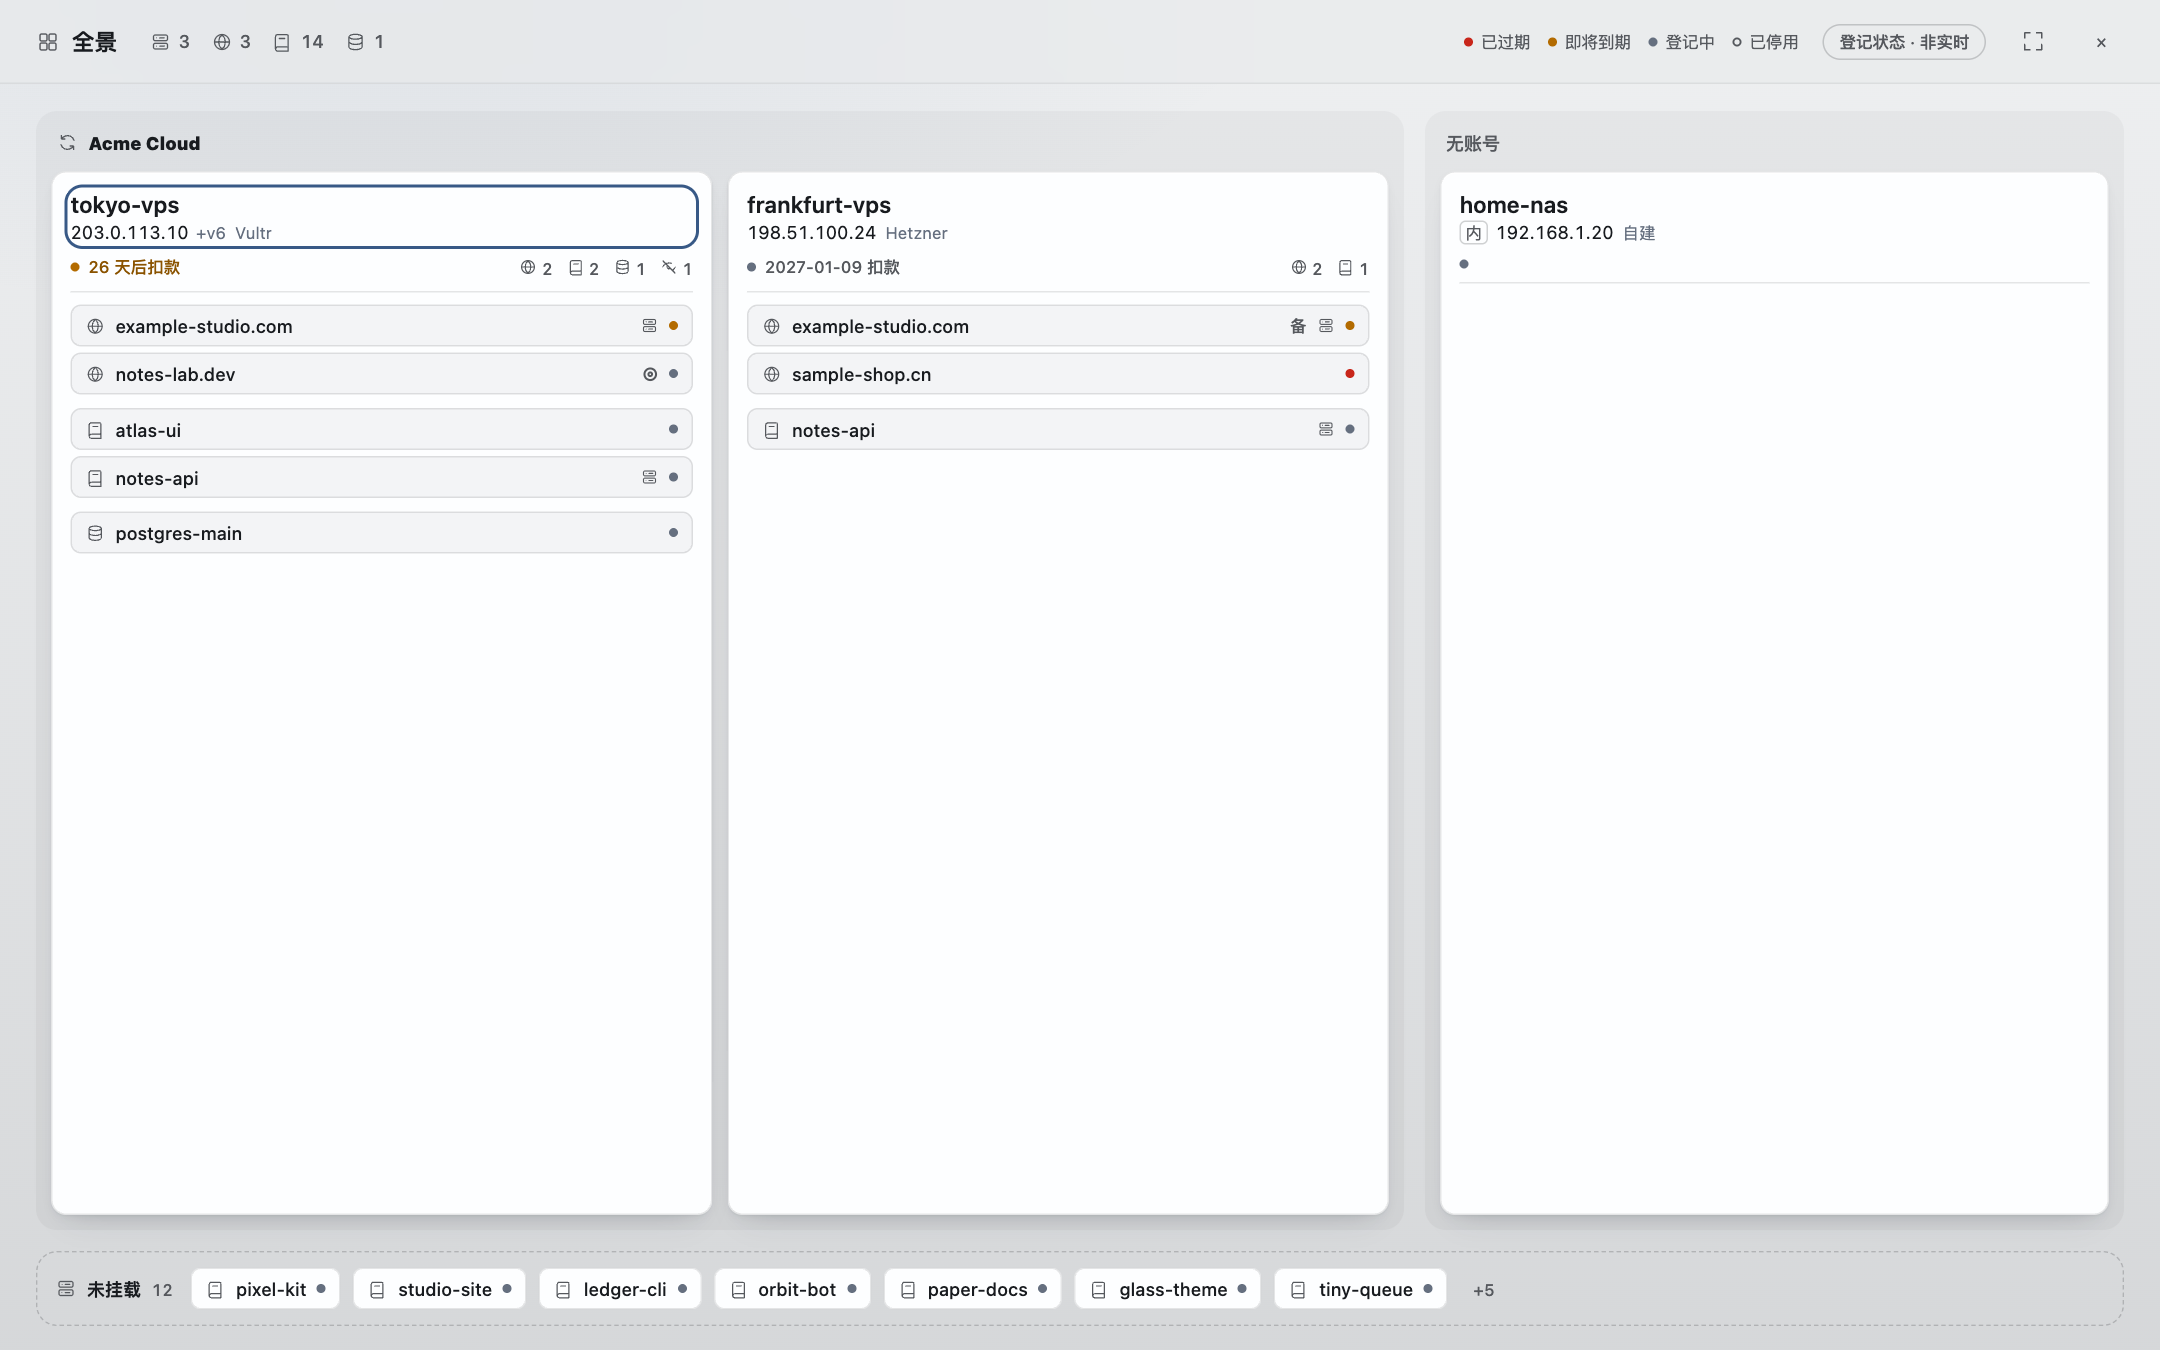Image resolution: width=2160 pixels, height=1350 pixels.
Task: Open the paper-docs unmounted chip
Action: coord(972,1290)
